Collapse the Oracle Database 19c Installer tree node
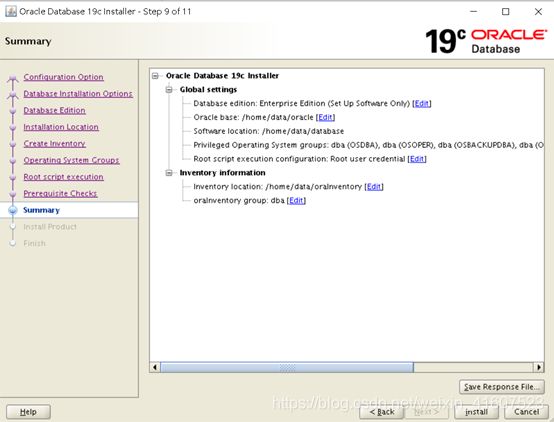 tap(155, 76)
